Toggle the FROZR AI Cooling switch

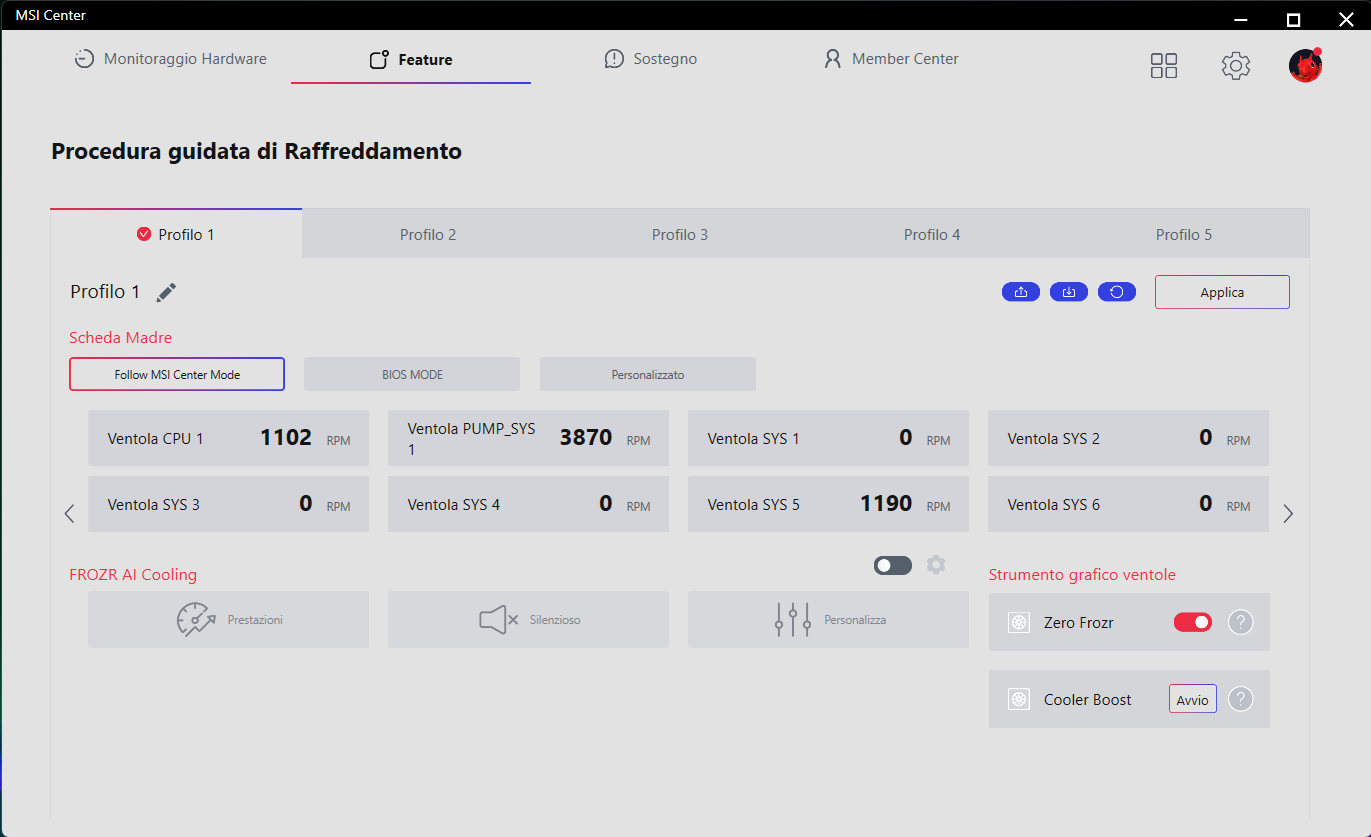893,565
